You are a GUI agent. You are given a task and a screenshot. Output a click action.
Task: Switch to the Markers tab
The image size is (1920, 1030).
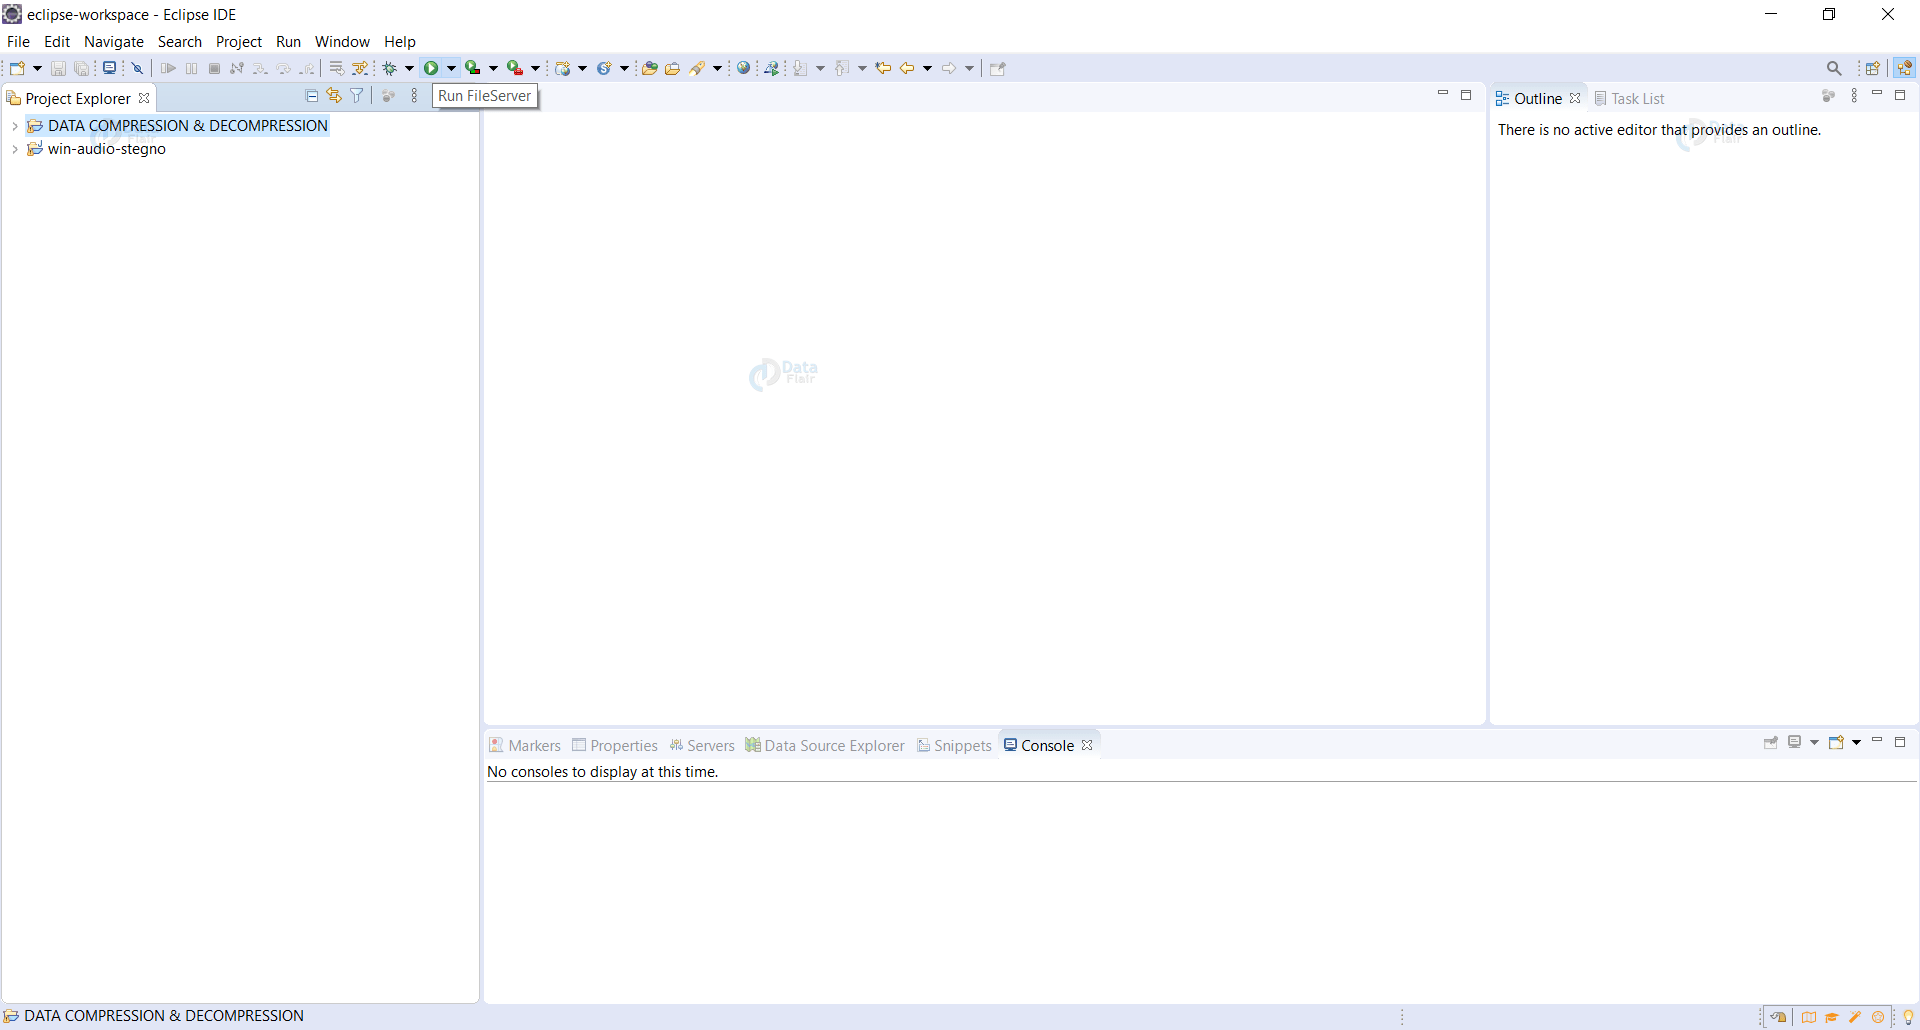(525, 746)
